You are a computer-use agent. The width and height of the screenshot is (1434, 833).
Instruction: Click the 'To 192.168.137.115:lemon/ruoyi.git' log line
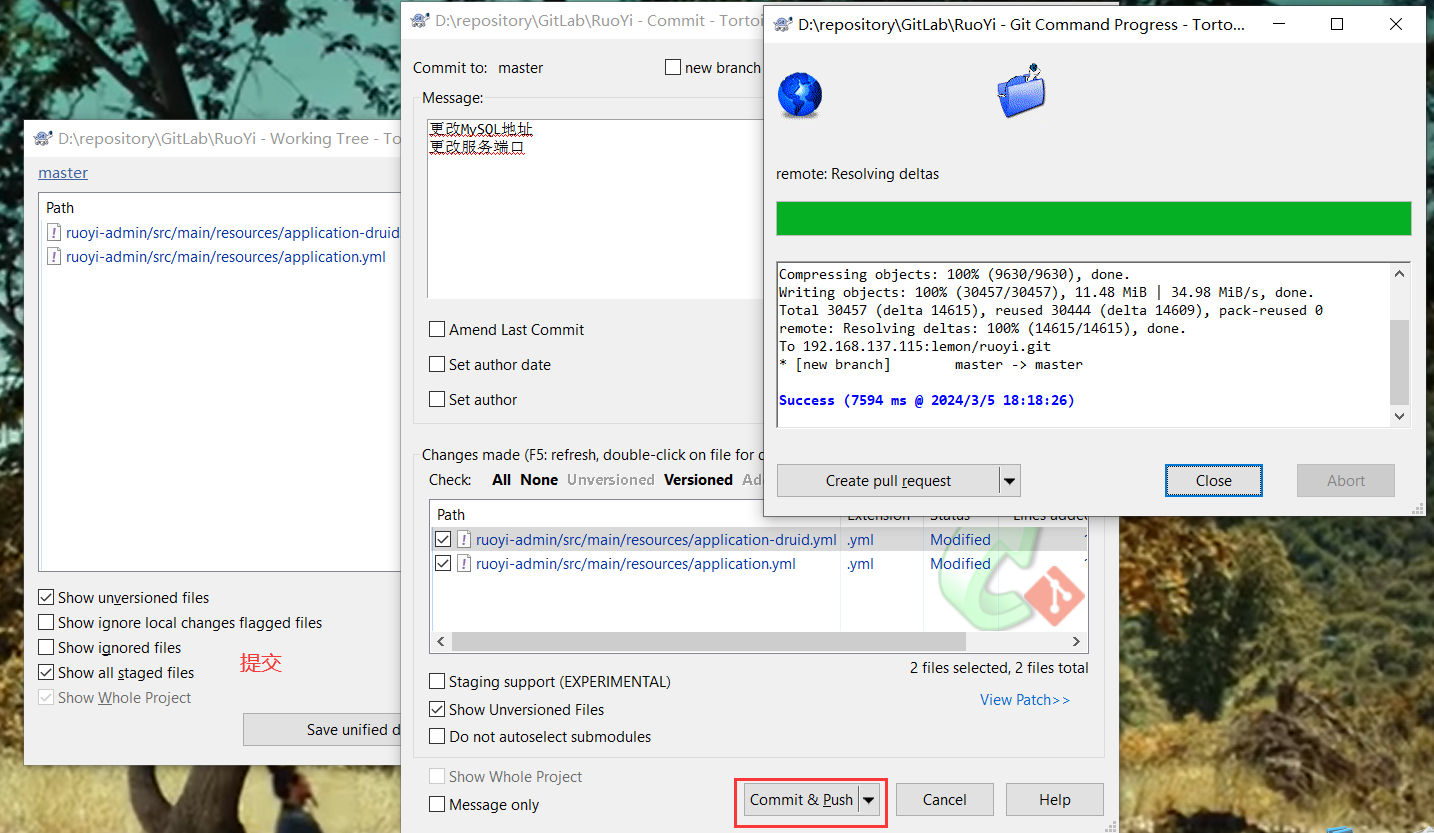915,347
